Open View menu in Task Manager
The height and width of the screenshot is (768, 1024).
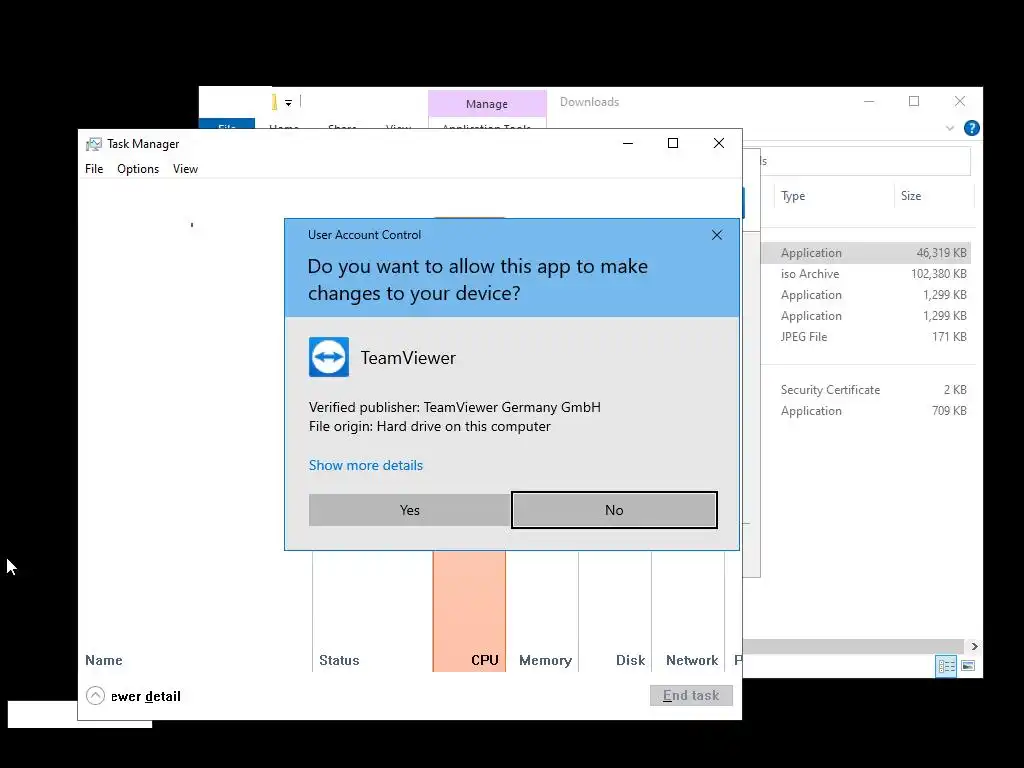[x=185, y=168]
